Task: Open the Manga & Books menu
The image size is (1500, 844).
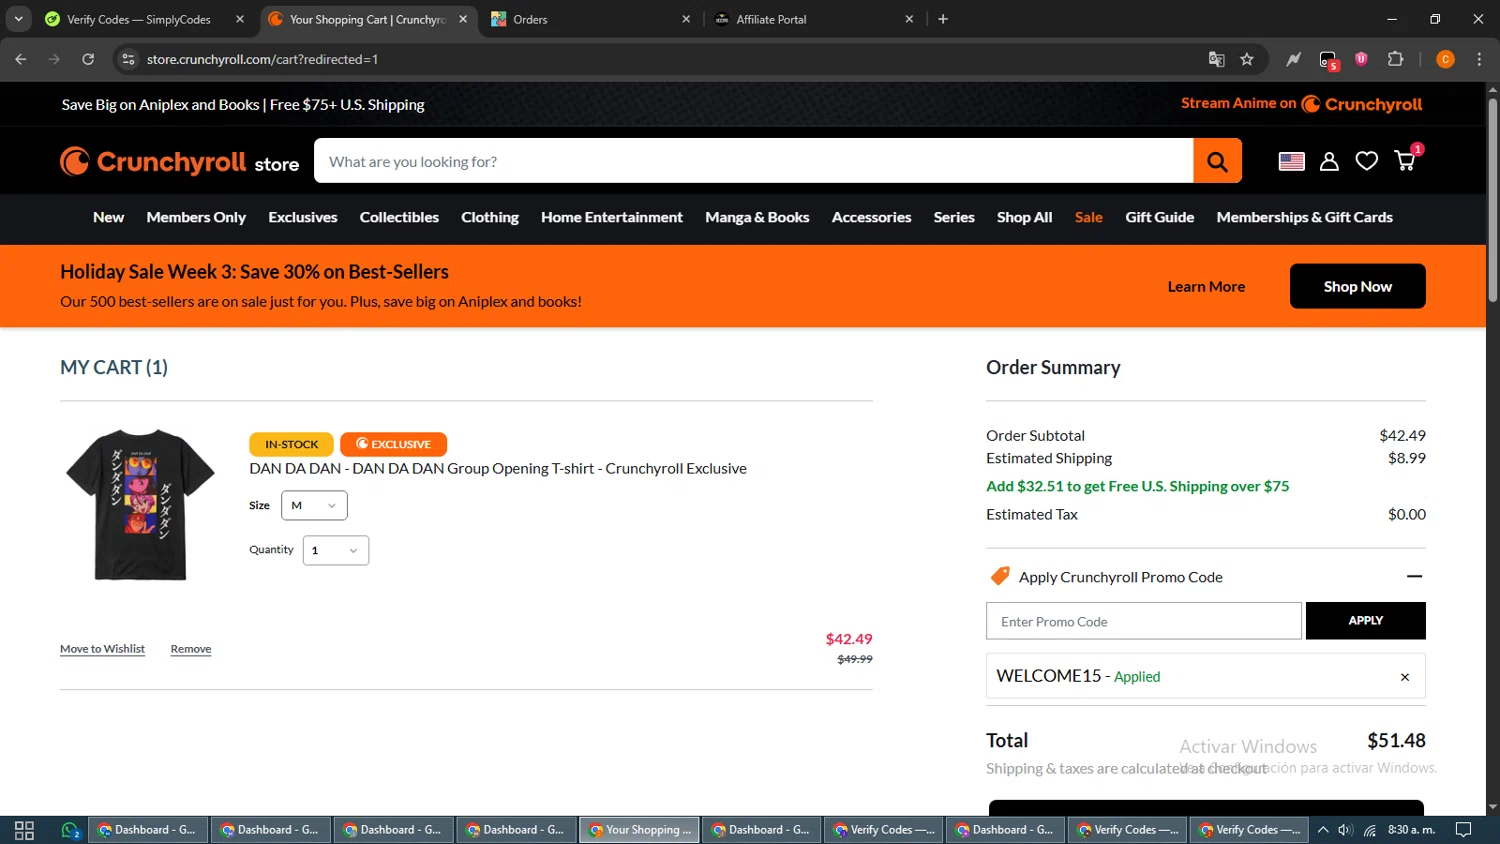Action: pyautogui.click(x=757, y=217)
